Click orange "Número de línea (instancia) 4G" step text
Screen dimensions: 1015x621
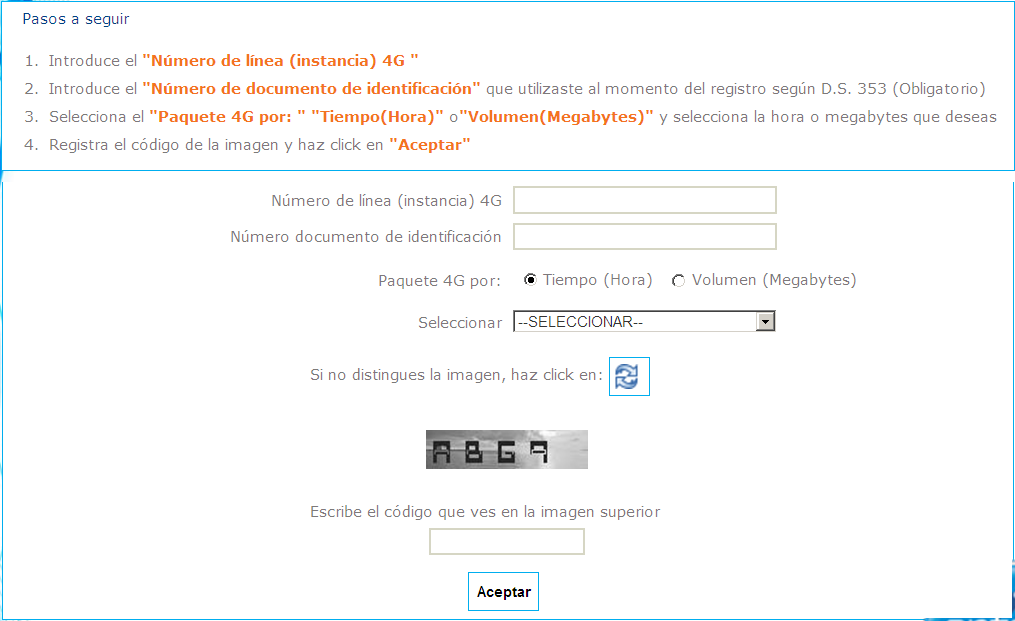tap(280, 61)
